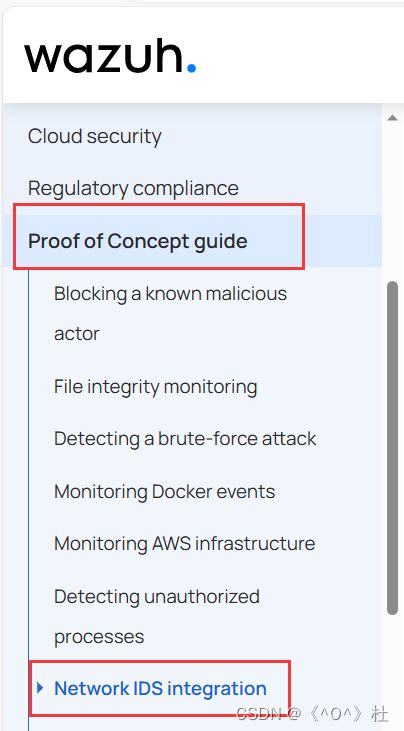The height and width of the screenshot is (731, 404).
Task: Click the sidebar scroll up arrow
Action: coord(392,118)
